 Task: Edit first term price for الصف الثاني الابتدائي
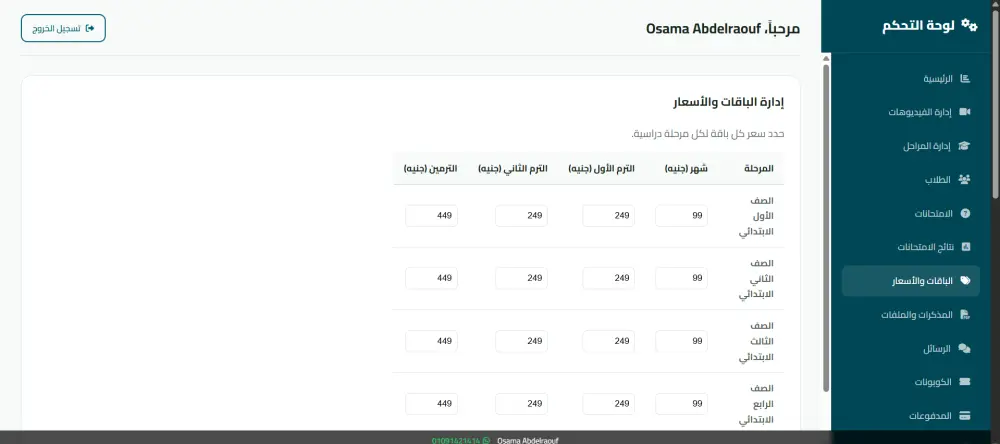(608, 278)
